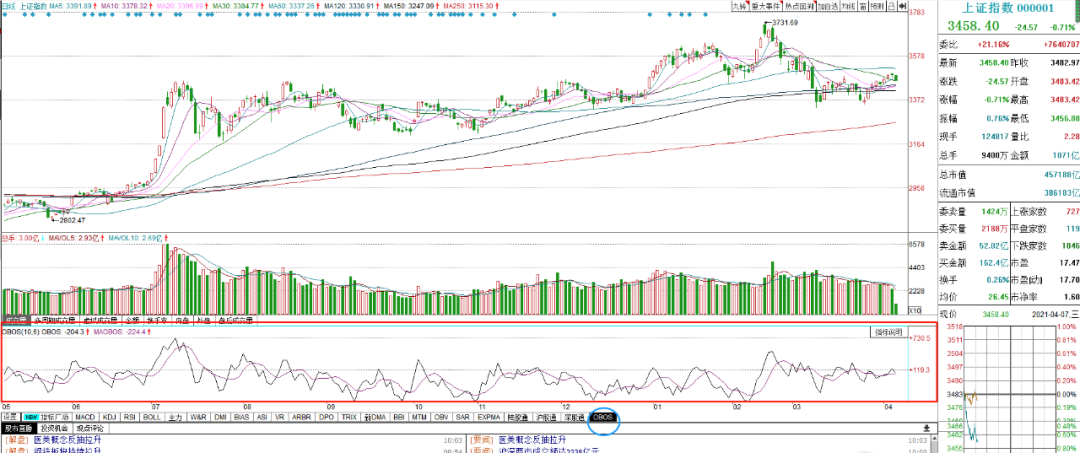Collapse the side panel with arrow icon
This screenshot has height=453, width=1080.
pyautogui.click(x=902, y=6)
